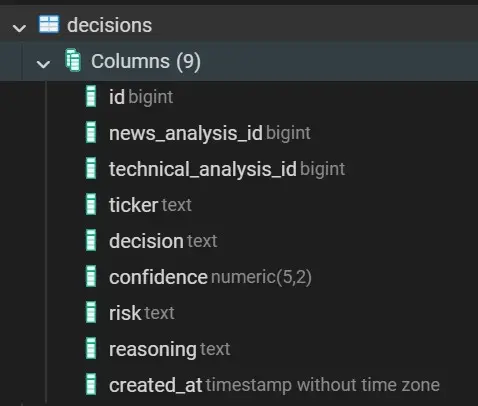Select the decisions table label
The image size is (478, 406).
tap(109, 25)
